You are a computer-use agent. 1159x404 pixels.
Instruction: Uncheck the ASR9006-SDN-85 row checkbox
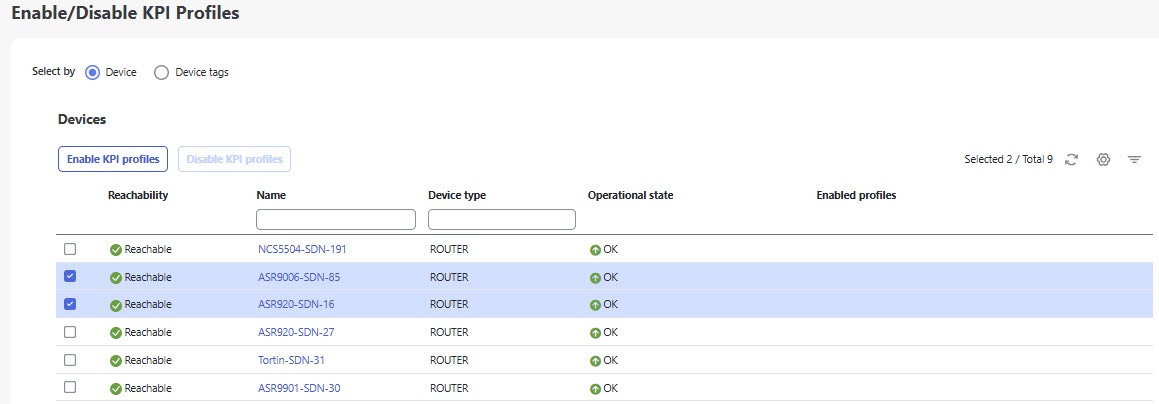tap(70, 276)
